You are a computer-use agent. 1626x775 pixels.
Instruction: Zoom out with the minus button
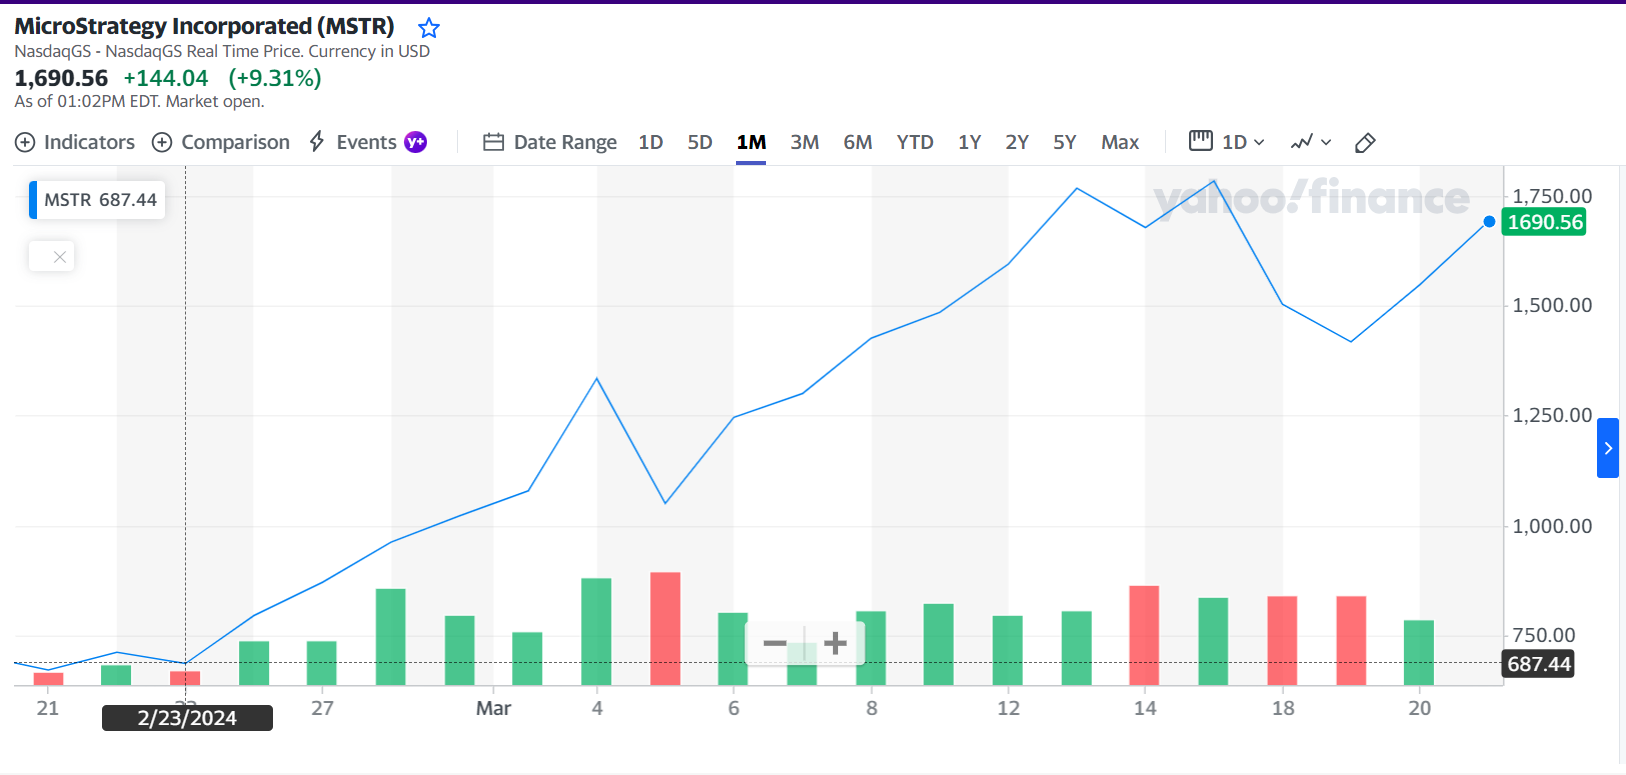(775, 643)
